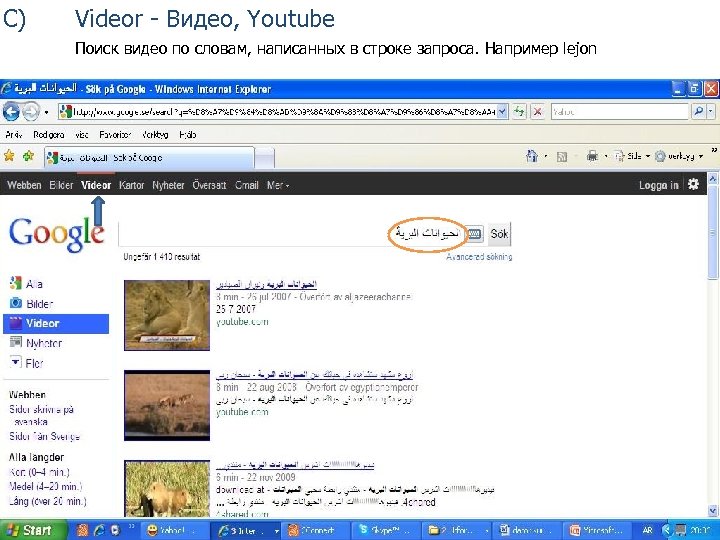Click the Sidor skrivna på svenska filter
The image size is (720, 540).
coord(41,415)
